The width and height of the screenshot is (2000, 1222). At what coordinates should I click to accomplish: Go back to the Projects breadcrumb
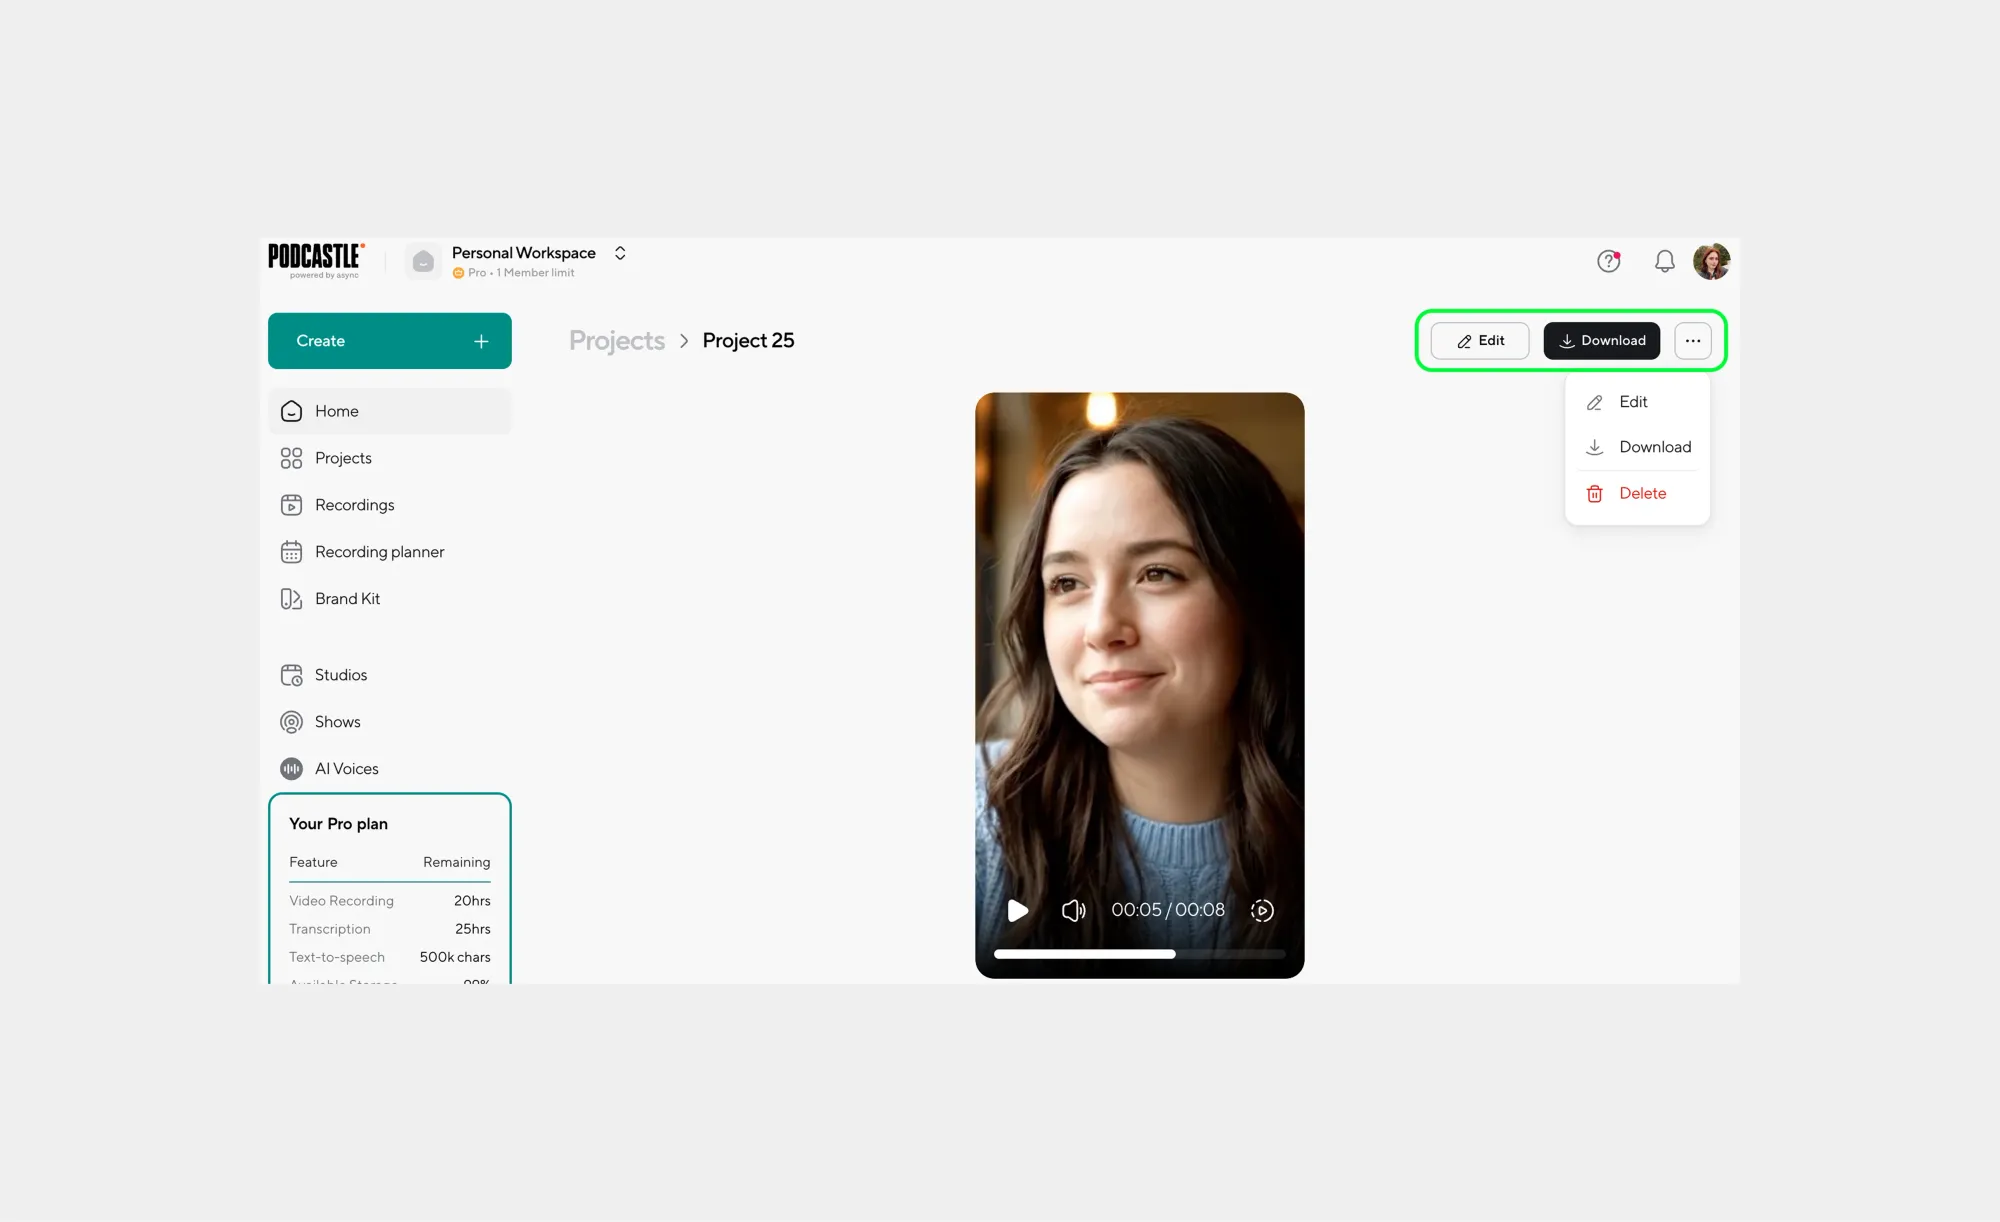pos(616,341)
